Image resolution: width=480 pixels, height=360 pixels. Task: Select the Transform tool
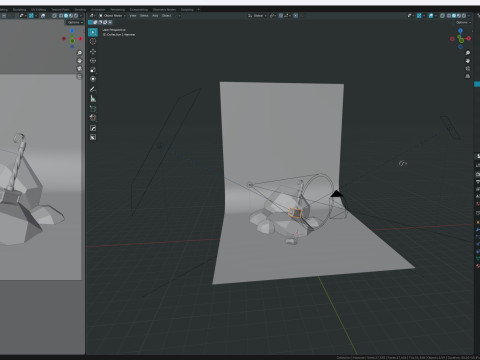93,79
